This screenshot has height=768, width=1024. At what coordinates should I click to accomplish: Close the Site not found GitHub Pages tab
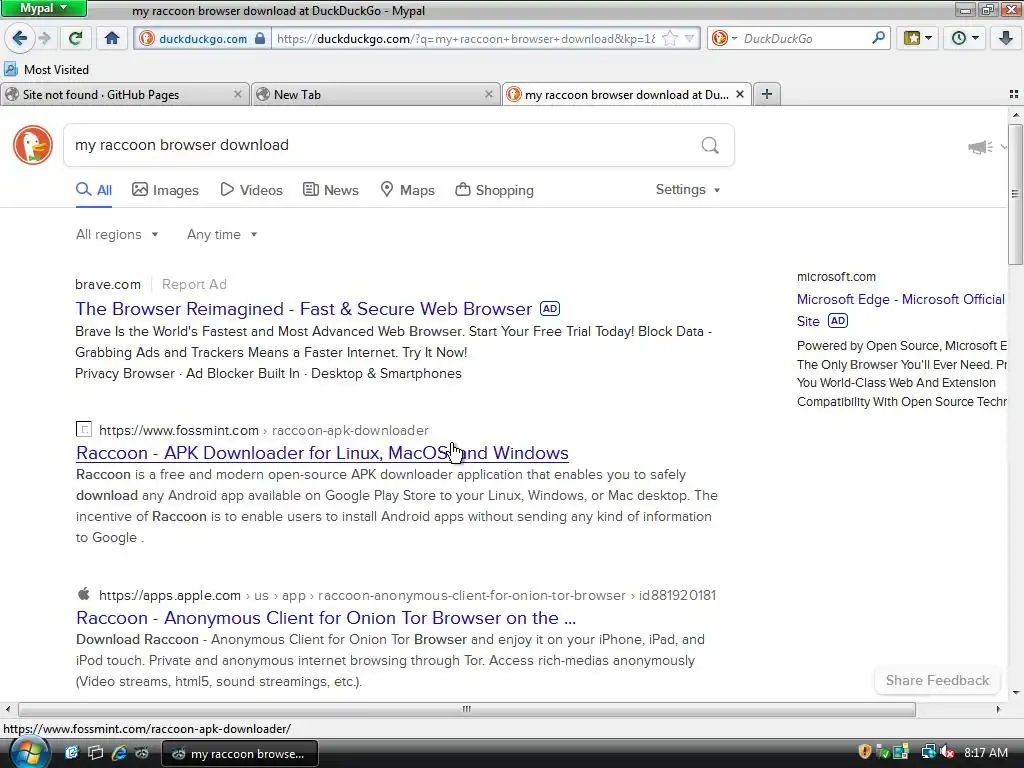coord(238,95)
